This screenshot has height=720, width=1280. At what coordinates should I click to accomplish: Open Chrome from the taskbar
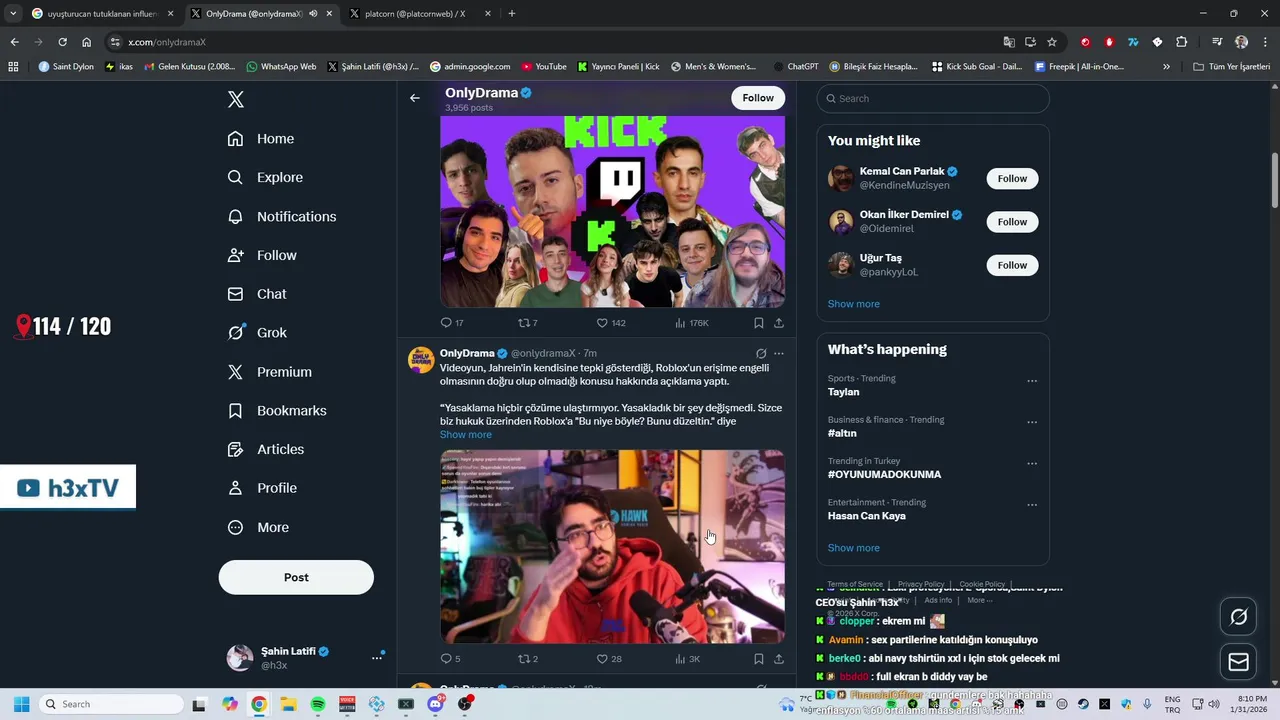click(259, 704)
